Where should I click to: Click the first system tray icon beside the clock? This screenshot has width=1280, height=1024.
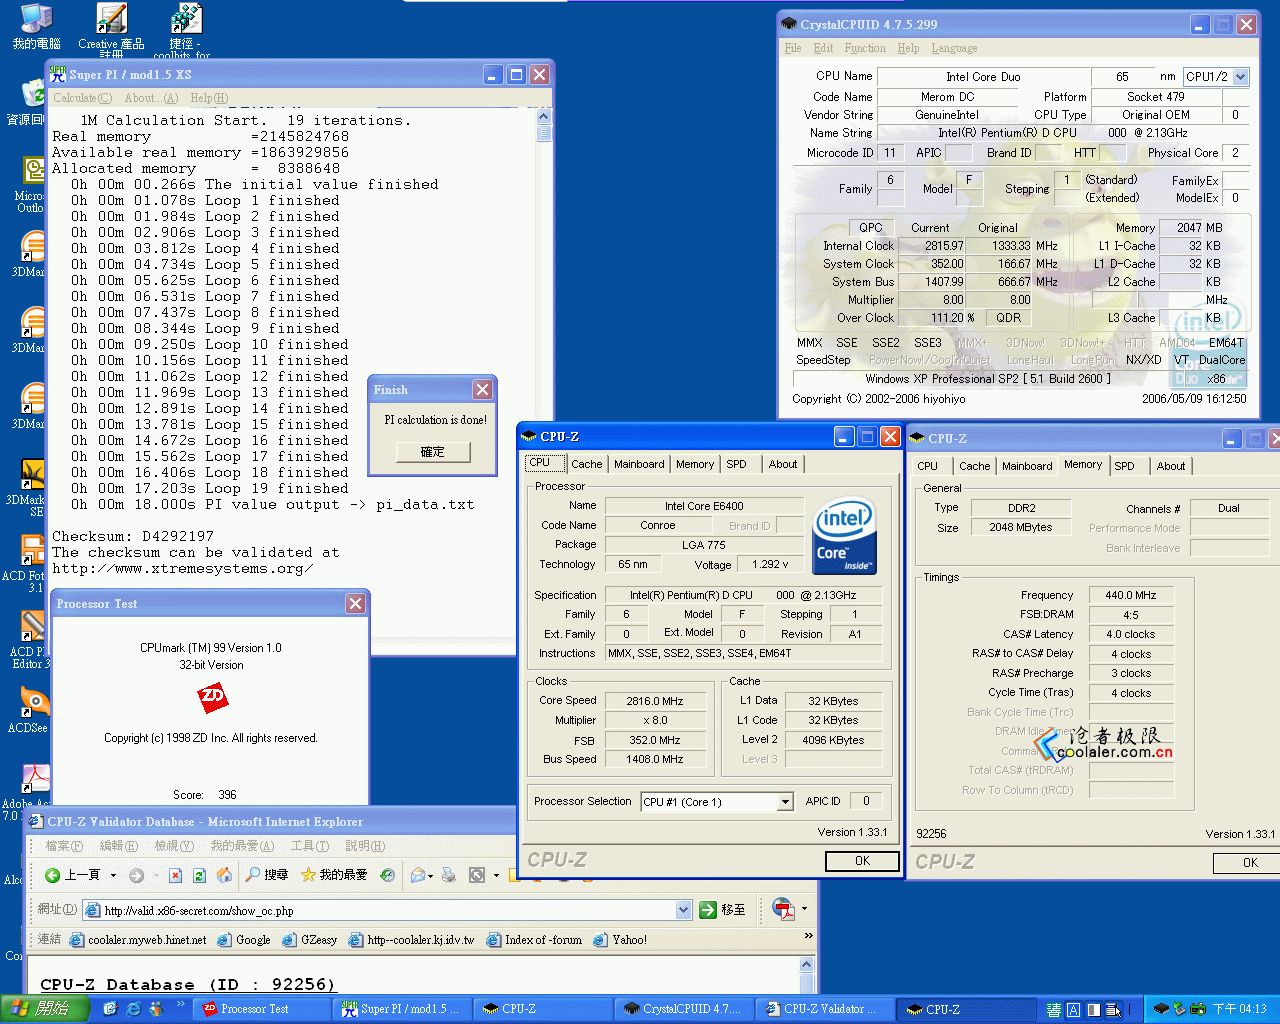pos(1161,1009)
